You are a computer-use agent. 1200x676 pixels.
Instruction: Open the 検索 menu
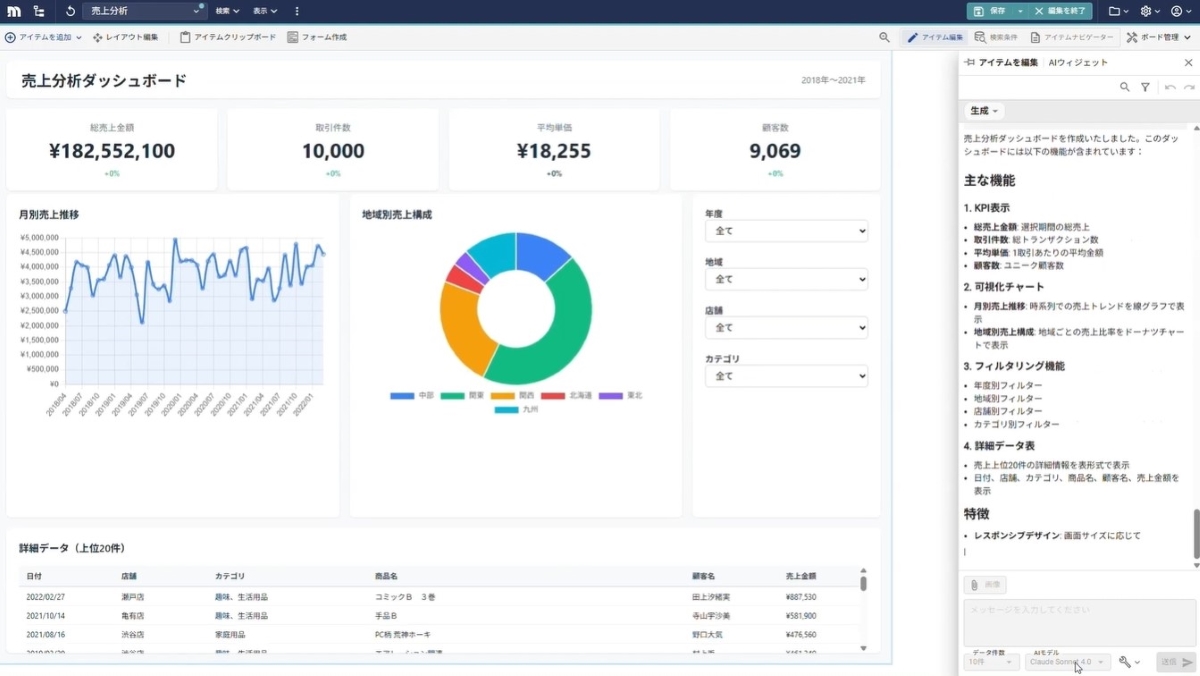(x=227, y=11)
